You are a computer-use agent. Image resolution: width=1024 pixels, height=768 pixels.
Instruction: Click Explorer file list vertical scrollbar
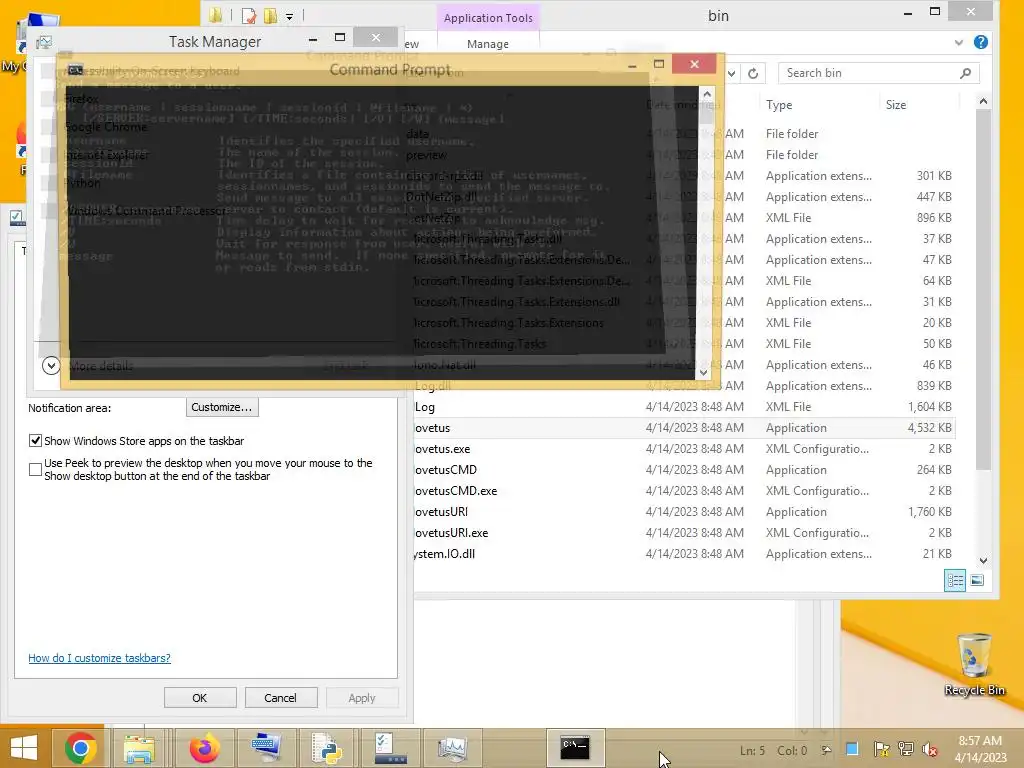pos(983,287)
